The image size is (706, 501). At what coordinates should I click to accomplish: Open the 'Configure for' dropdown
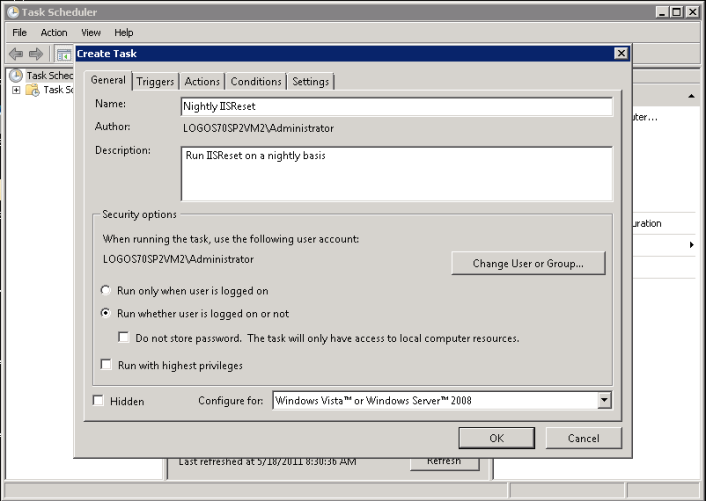(603, 401)
